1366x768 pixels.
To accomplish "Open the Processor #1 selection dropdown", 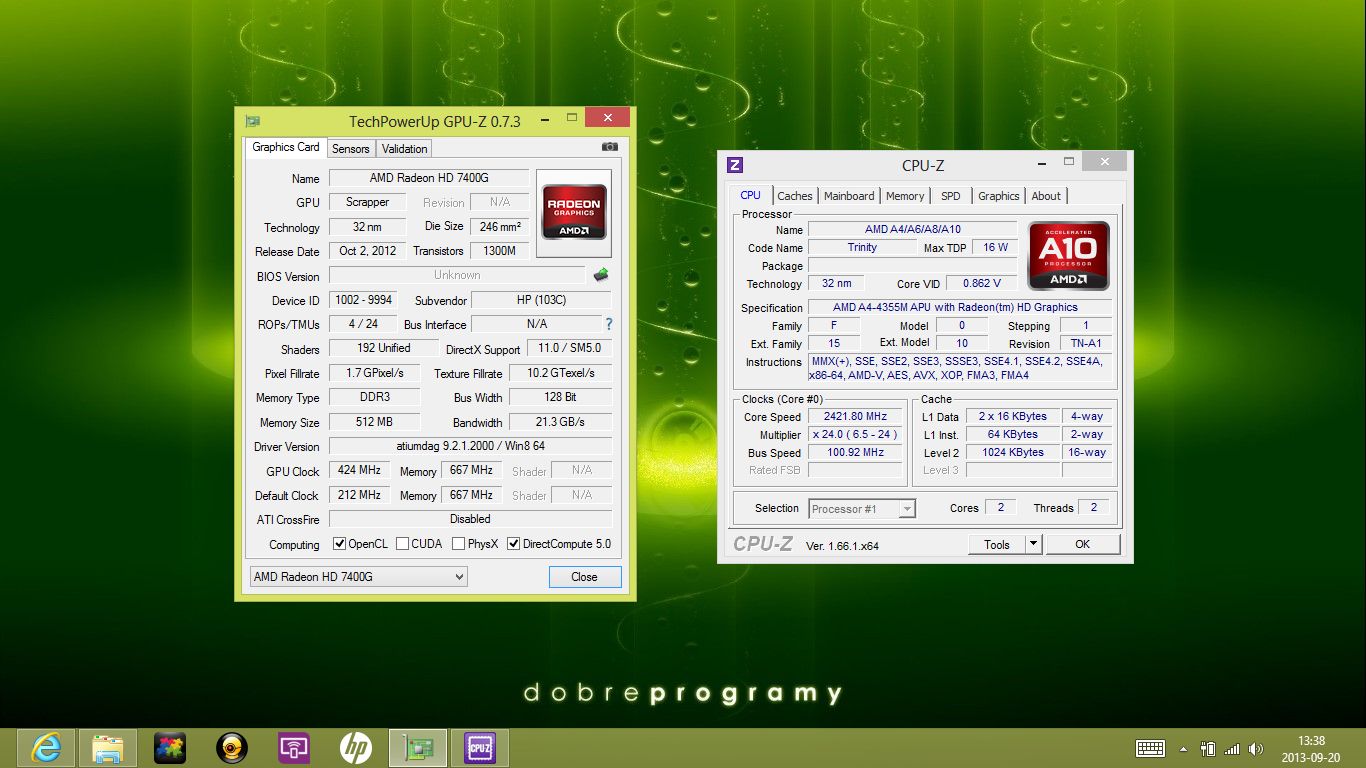I will (862, 509).
